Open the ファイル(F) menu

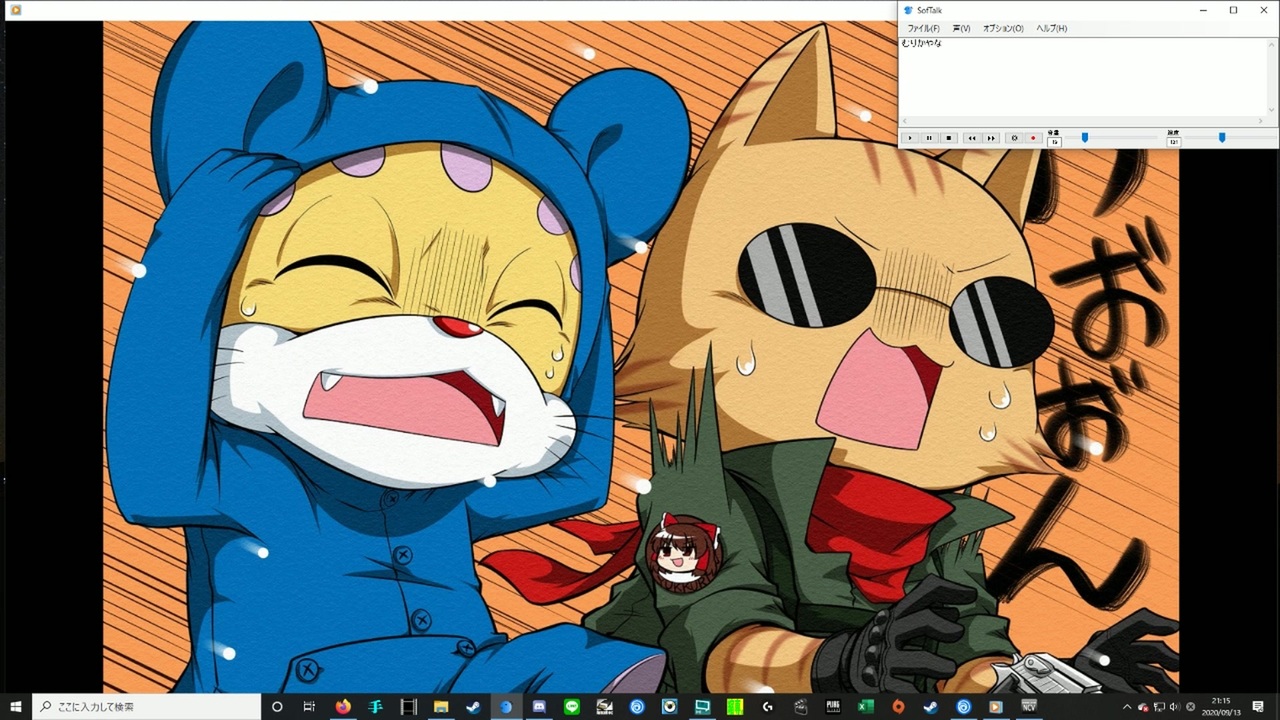click(923, 28)
